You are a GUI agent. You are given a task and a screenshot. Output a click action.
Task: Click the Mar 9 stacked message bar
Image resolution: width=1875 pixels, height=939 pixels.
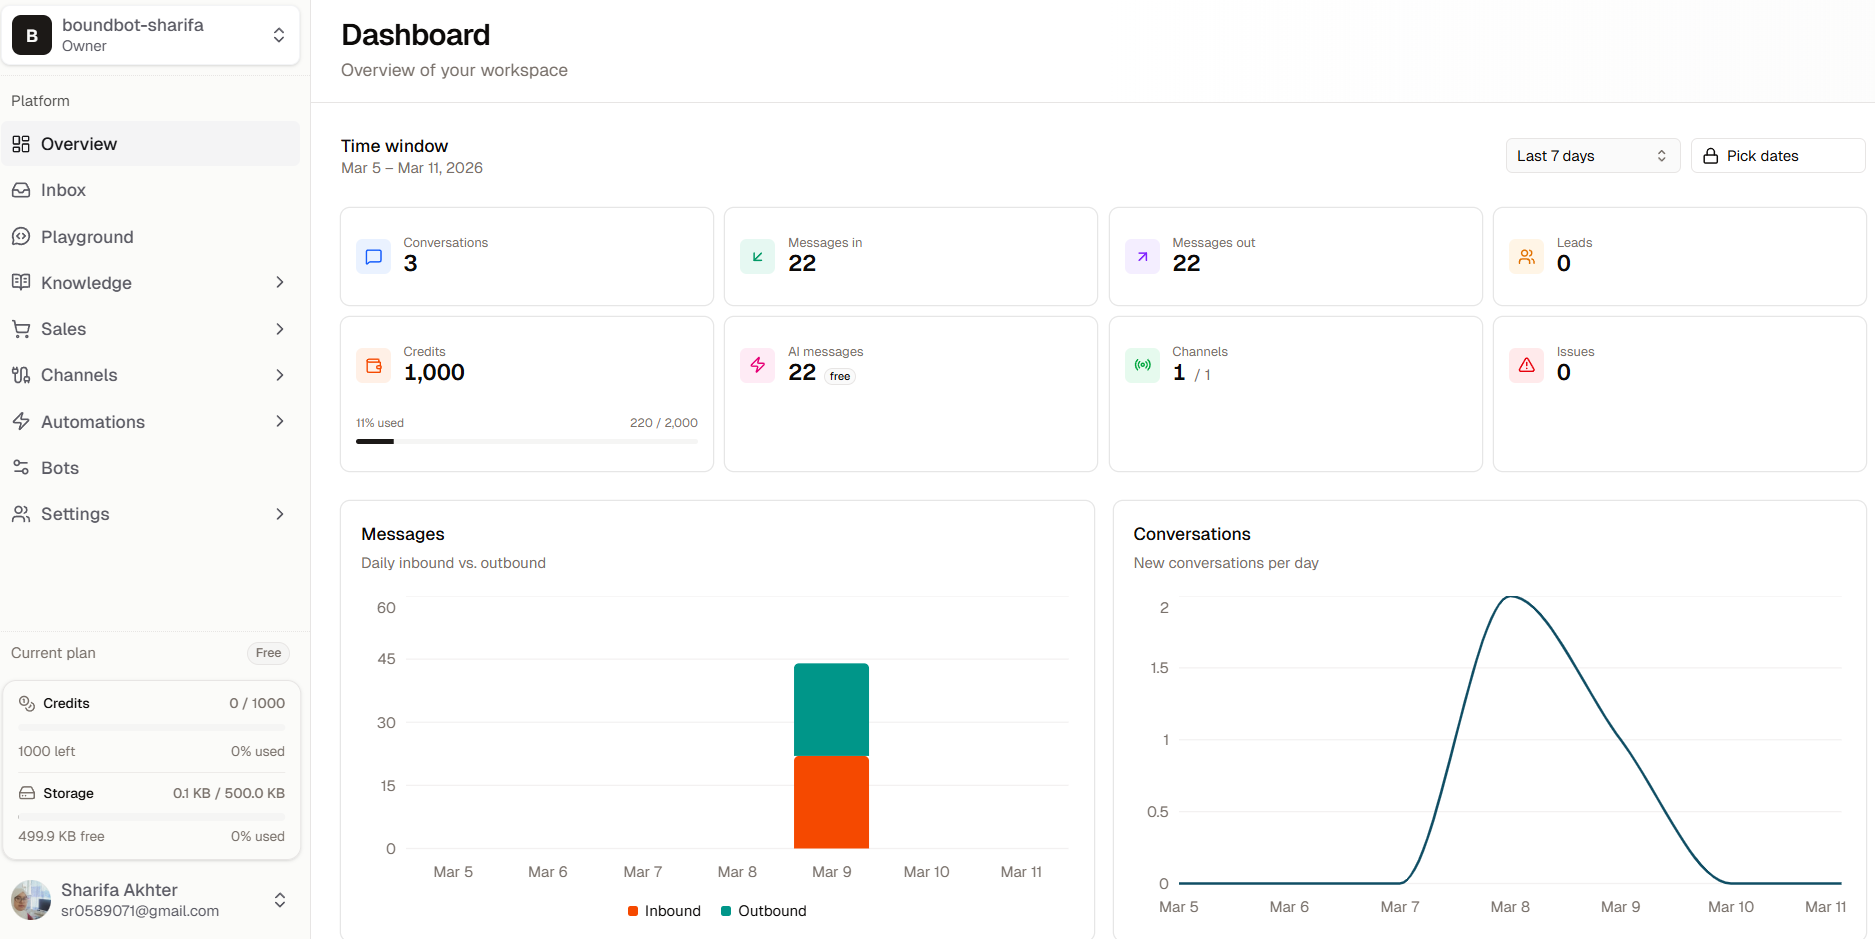point(831,756)
